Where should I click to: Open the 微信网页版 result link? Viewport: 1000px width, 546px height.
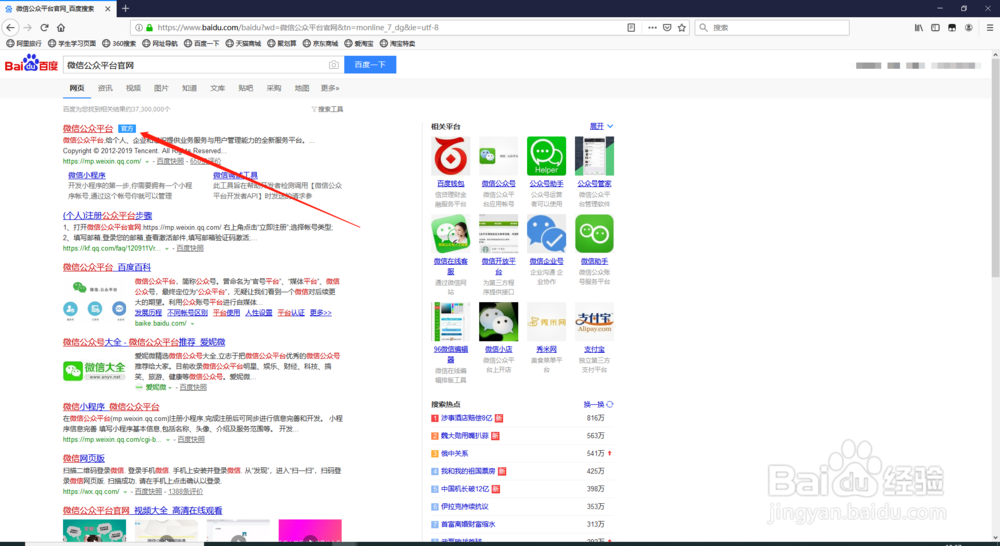84,459
